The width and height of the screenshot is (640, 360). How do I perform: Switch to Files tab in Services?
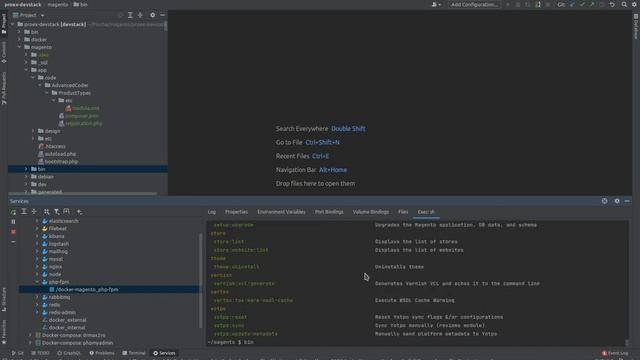pyautogui.click(x=403, y=212)
